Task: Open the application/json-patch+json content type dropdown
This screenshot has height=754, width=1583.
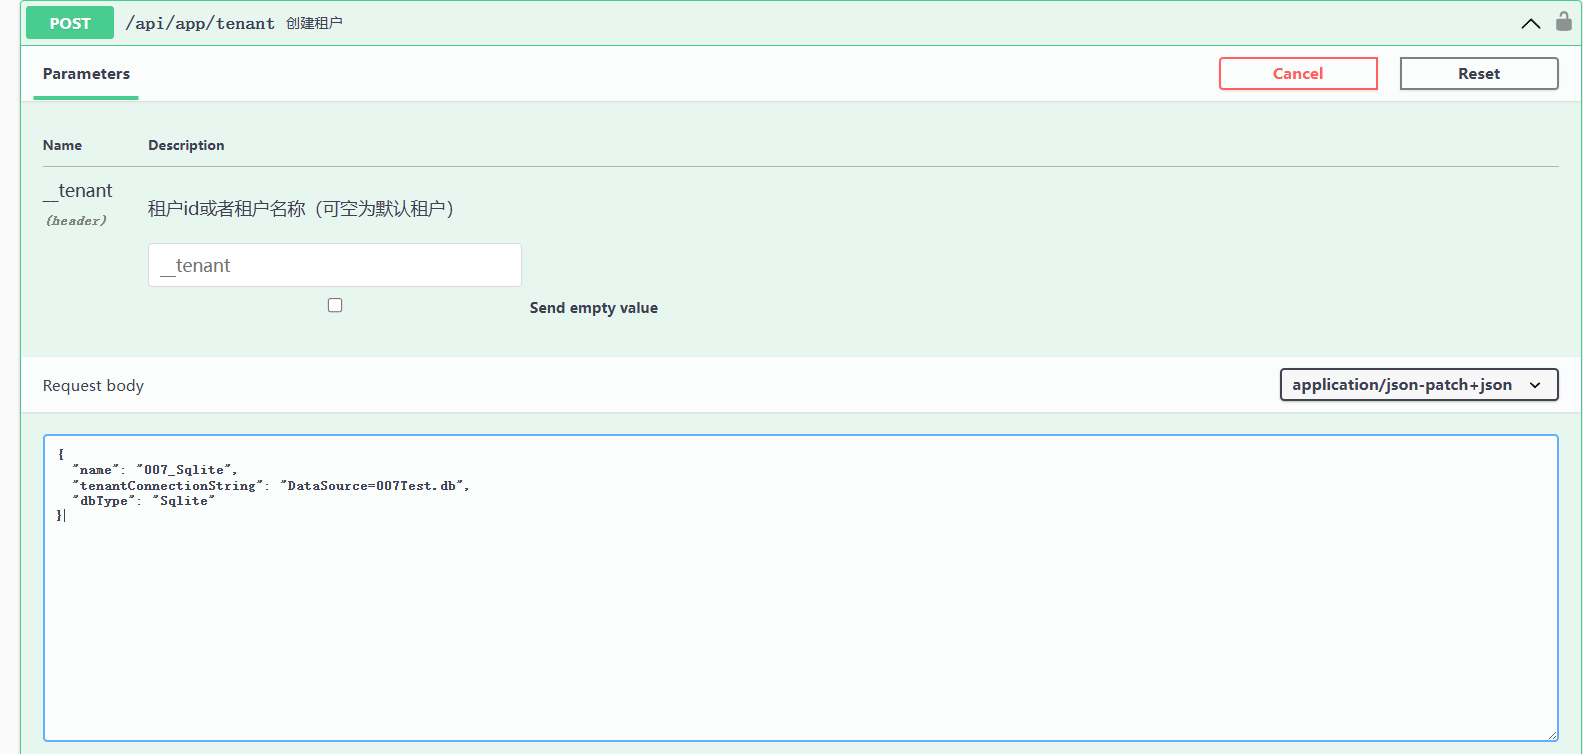Action: (1418, 385)
